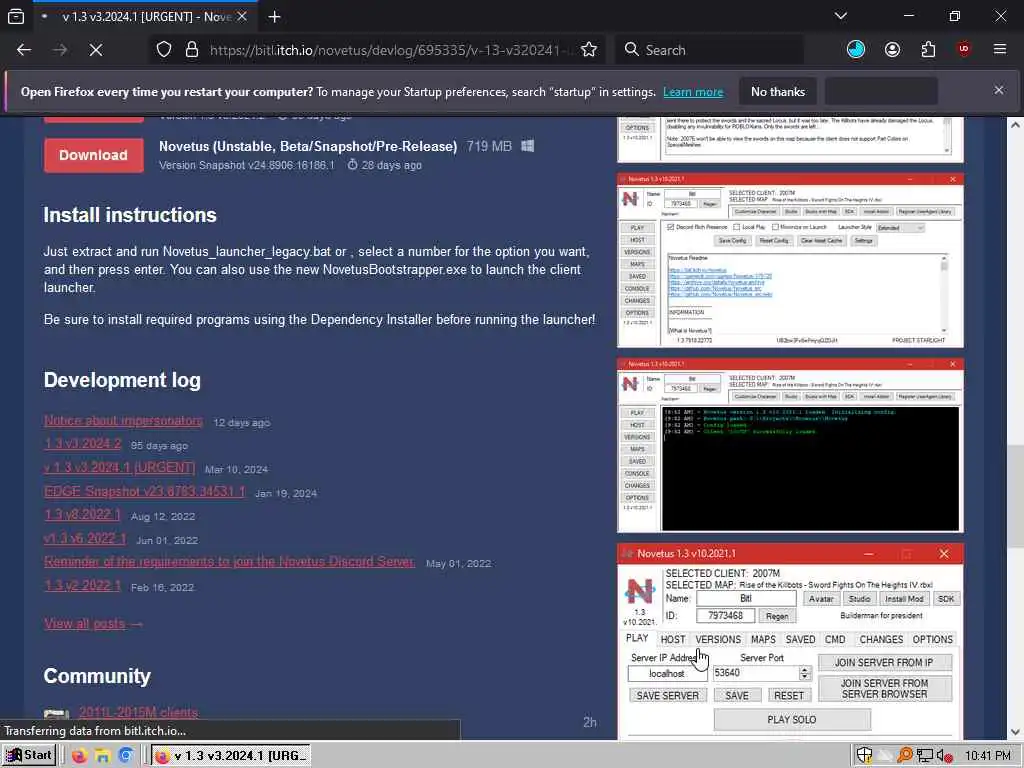The height and width of the screenshot is (768, 1024).
Task: Open the 1.3 v8.2022.1 devlog
Action: [82, 515]
